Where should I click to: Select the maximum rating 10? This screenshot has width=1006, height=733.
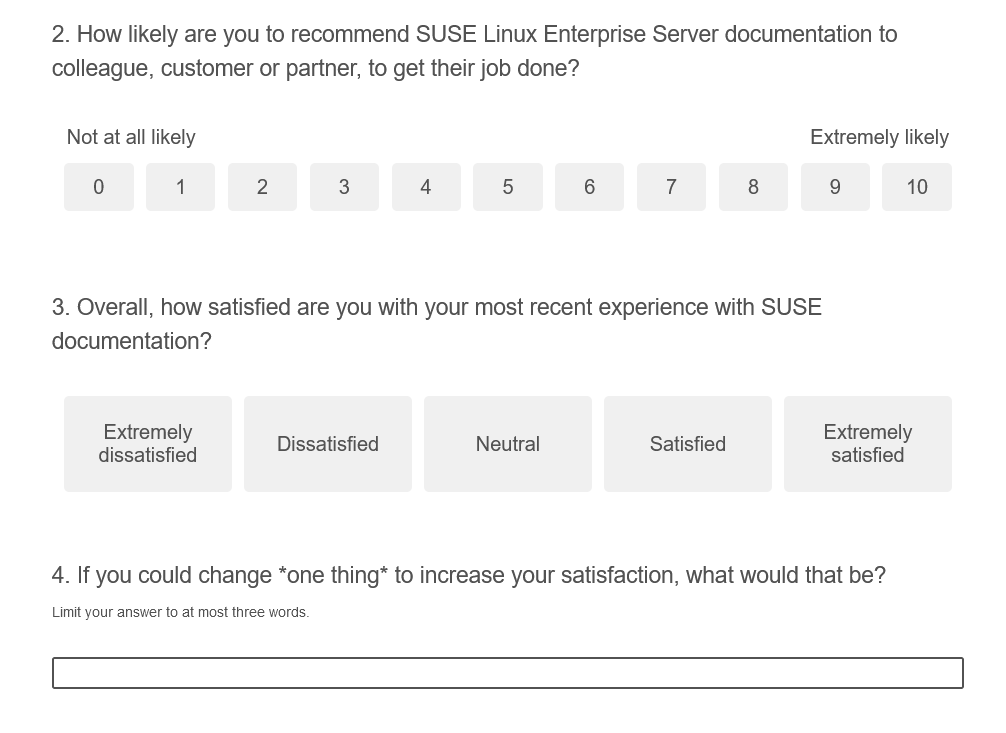(x=917, y=187)
